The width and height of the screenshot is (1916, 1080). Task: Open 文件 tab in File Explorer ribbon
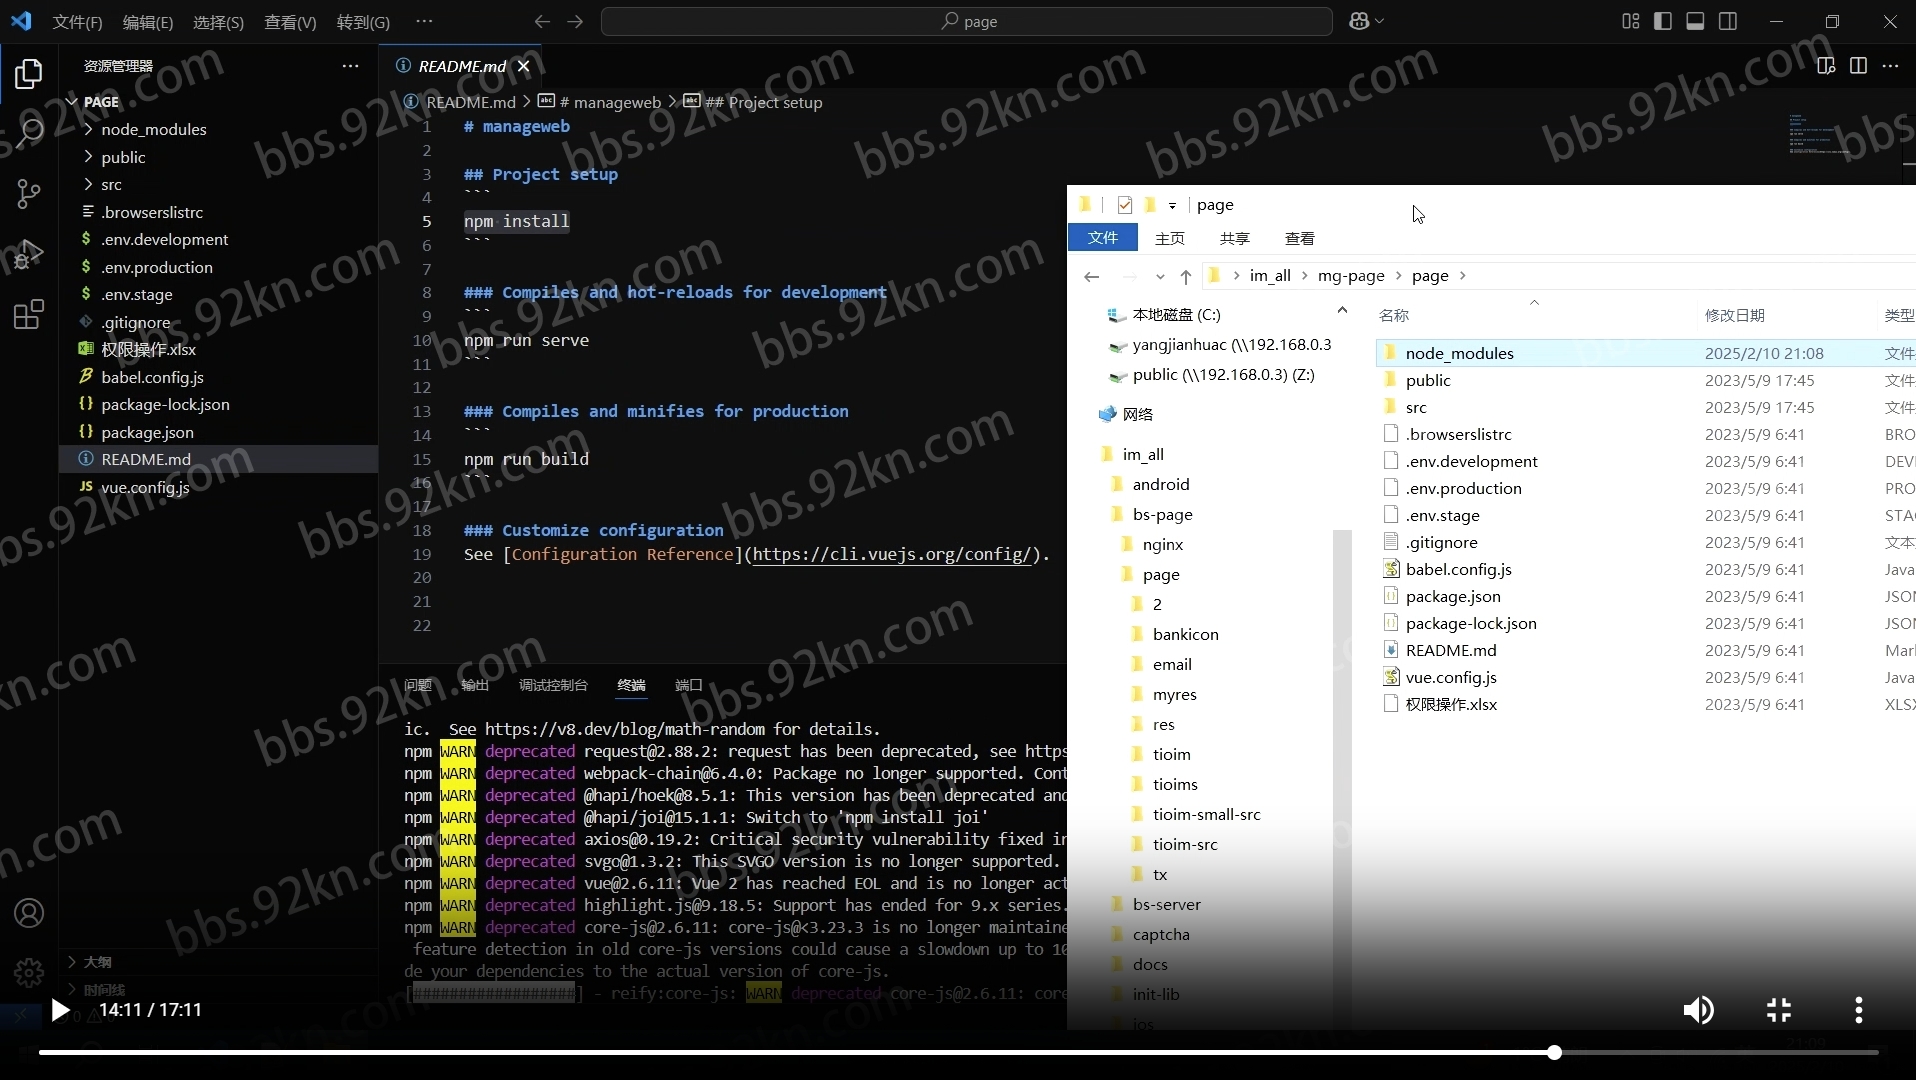[x=1102, y=238]
